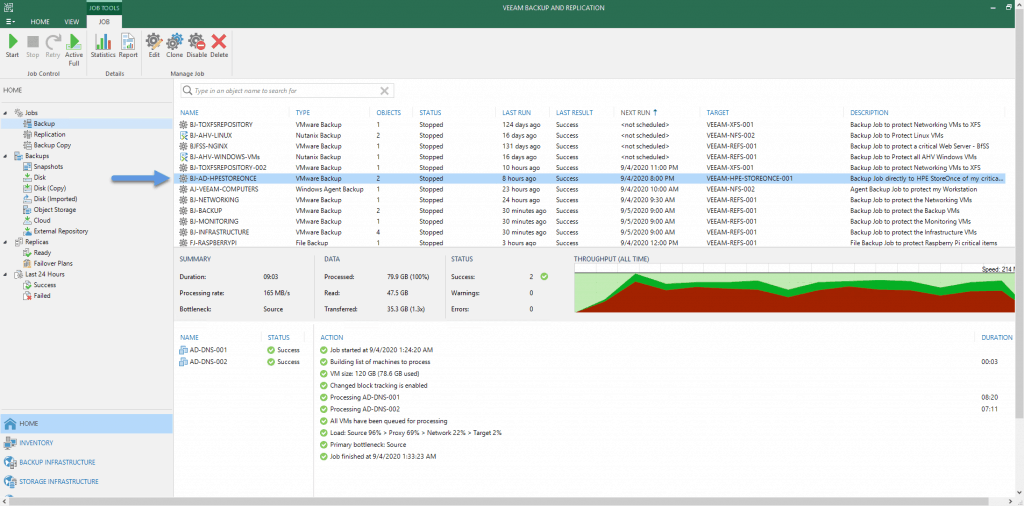Sort jobs by LAST RUN column

click(x=515, y=112)
